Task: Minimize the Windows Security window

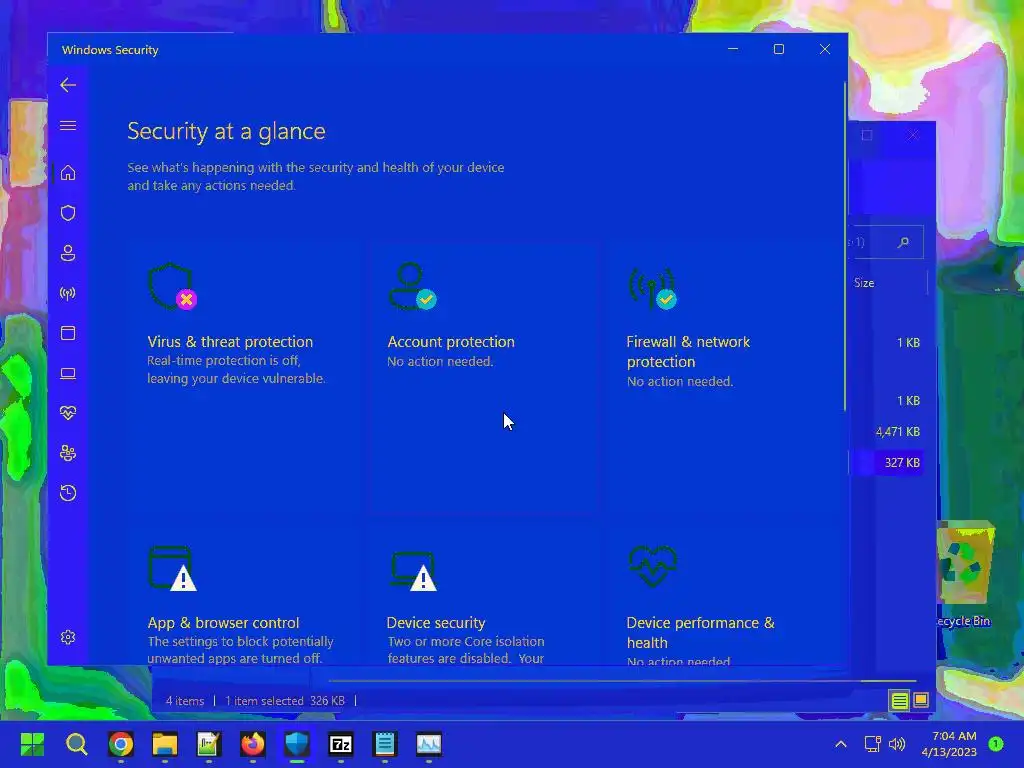Action: (733, 49)
